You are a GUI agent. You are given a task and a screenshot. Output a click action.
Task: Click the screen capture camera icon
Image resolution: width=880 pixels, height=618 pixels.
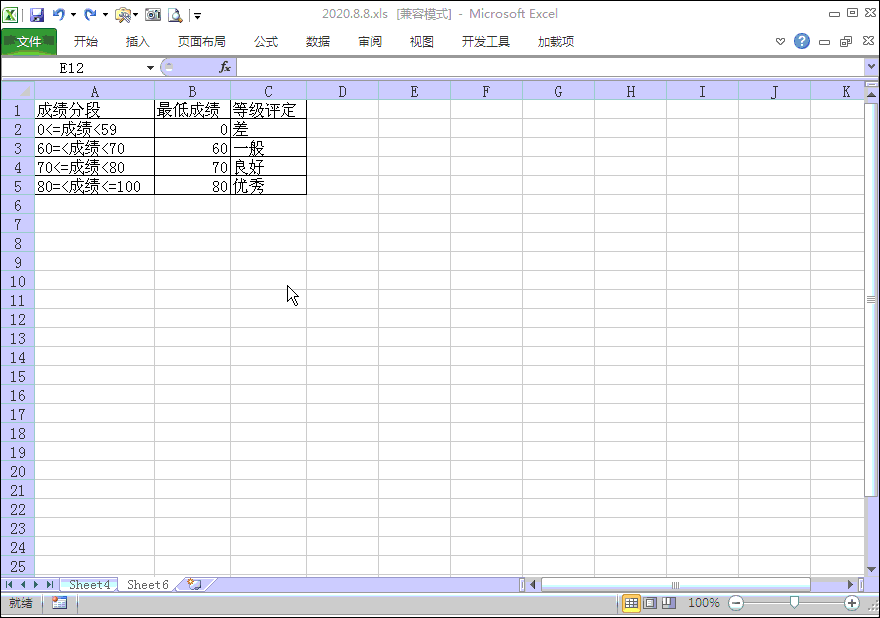click(x=152, y=15)
